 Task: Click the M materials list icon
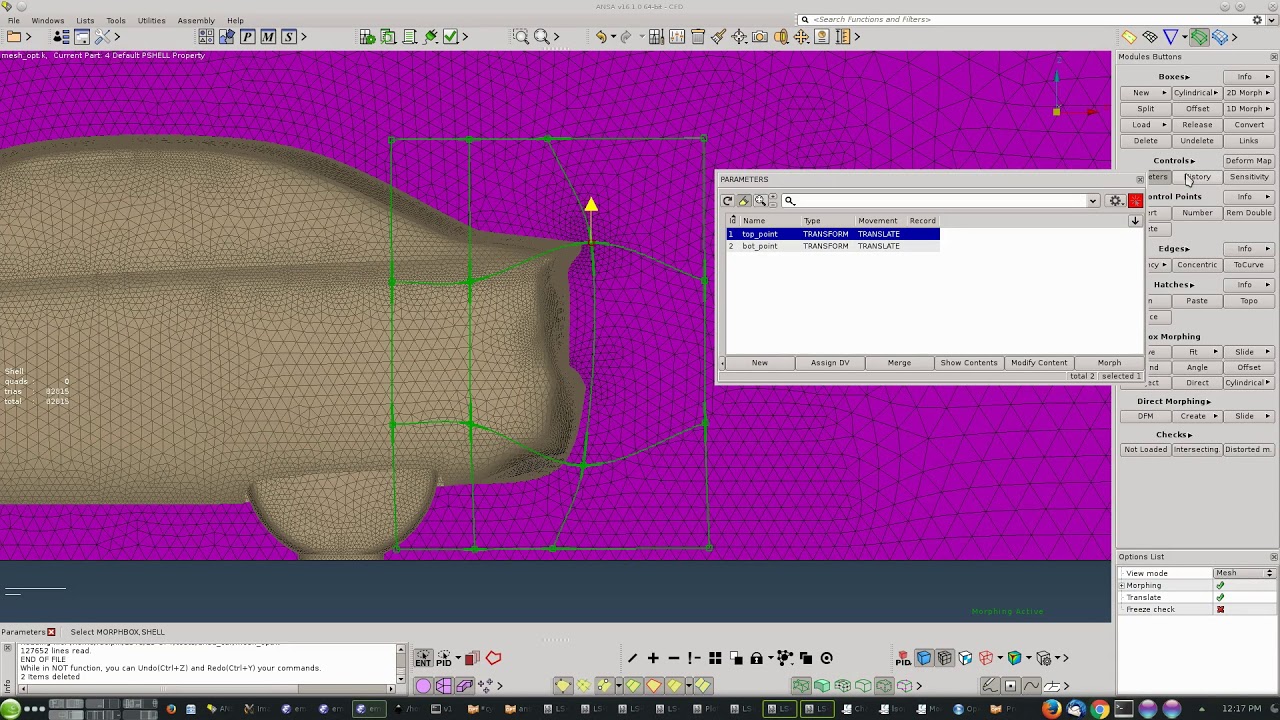point(268,37)
